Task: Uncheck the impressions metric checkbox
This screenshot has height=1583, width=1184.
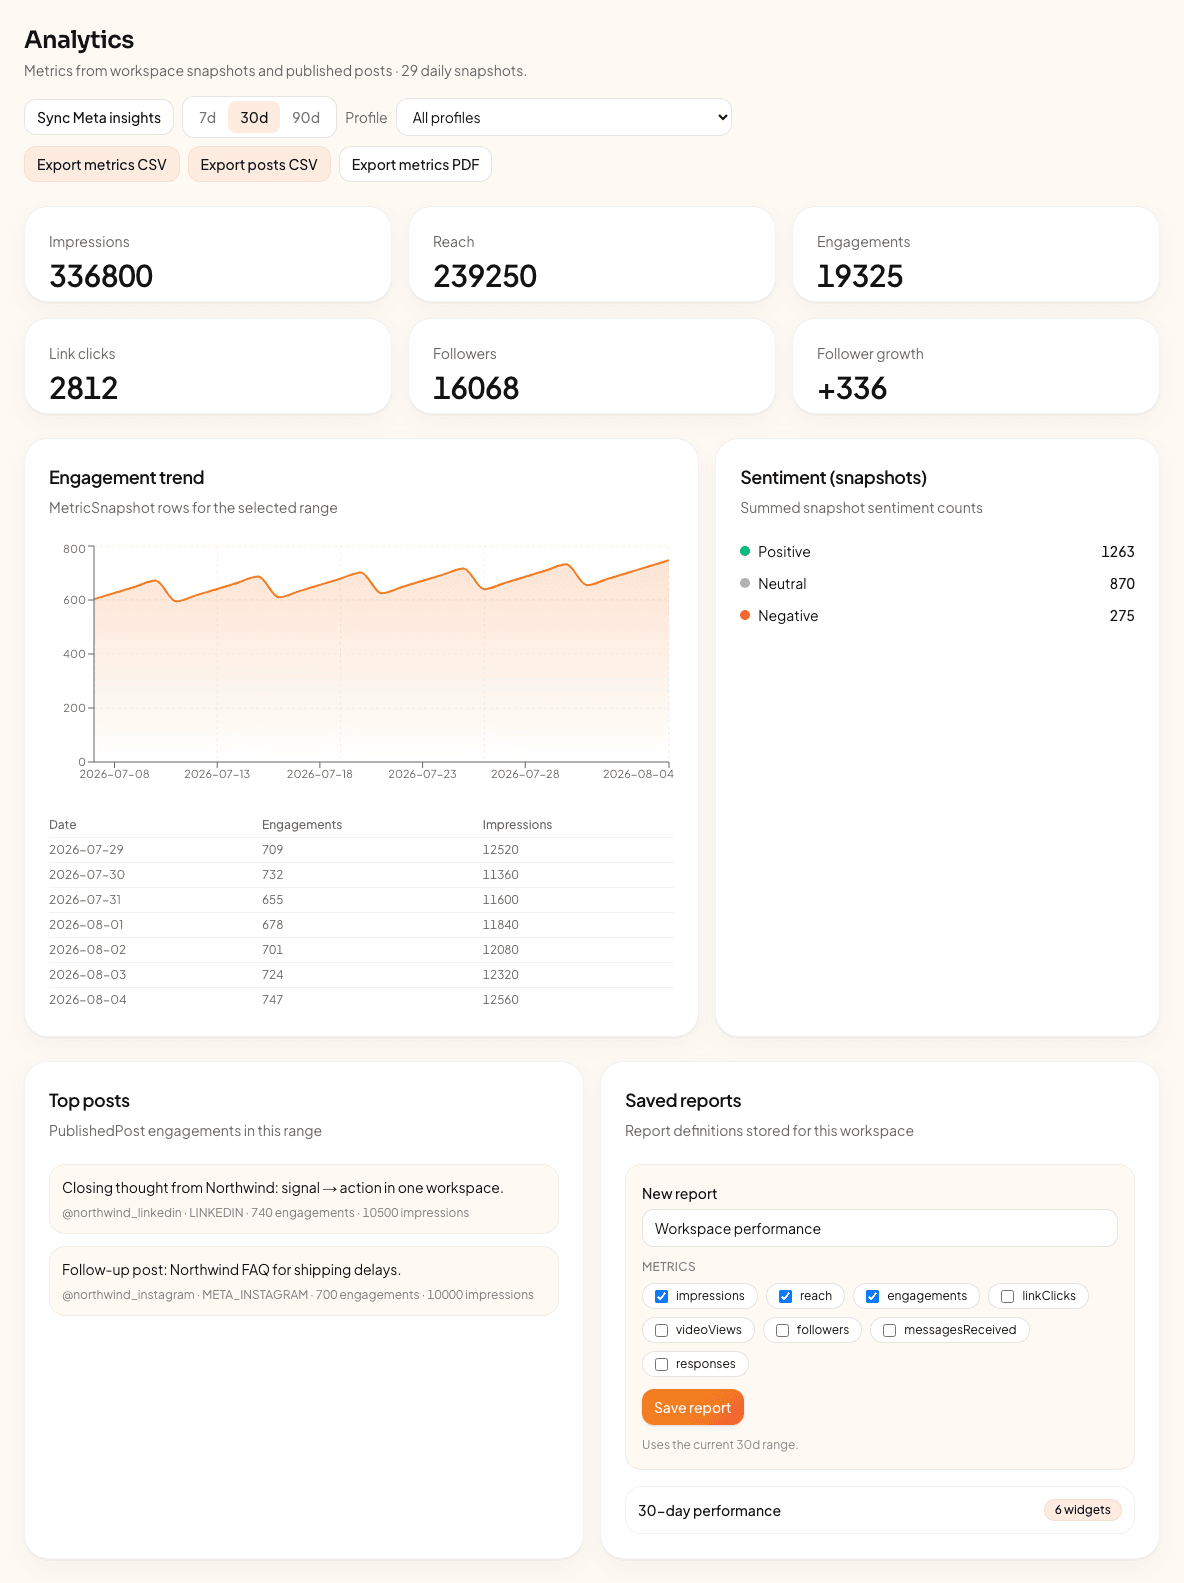Action: pos(661,1296)
